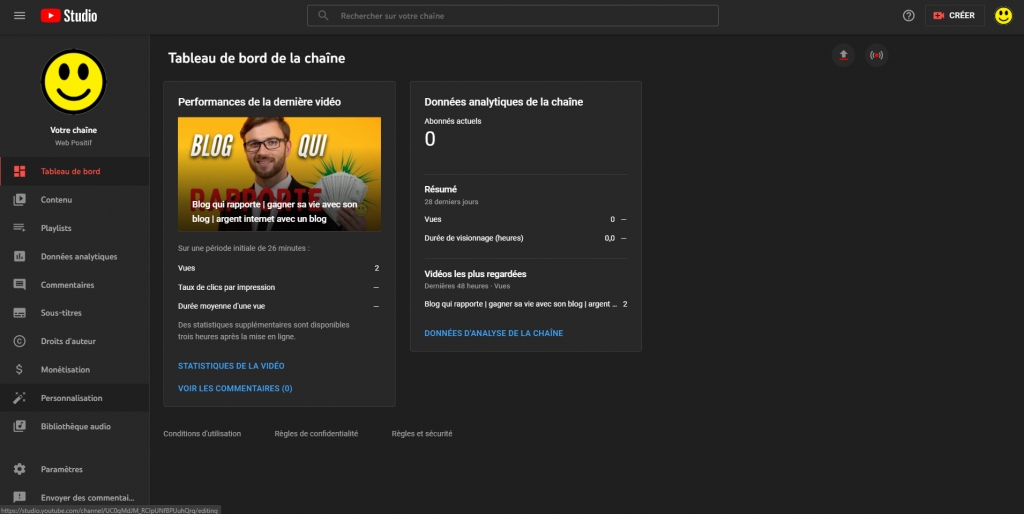Click the latest video thumbnail
Viewport: 1024px width, 514px height.
(x=279, y=174)
